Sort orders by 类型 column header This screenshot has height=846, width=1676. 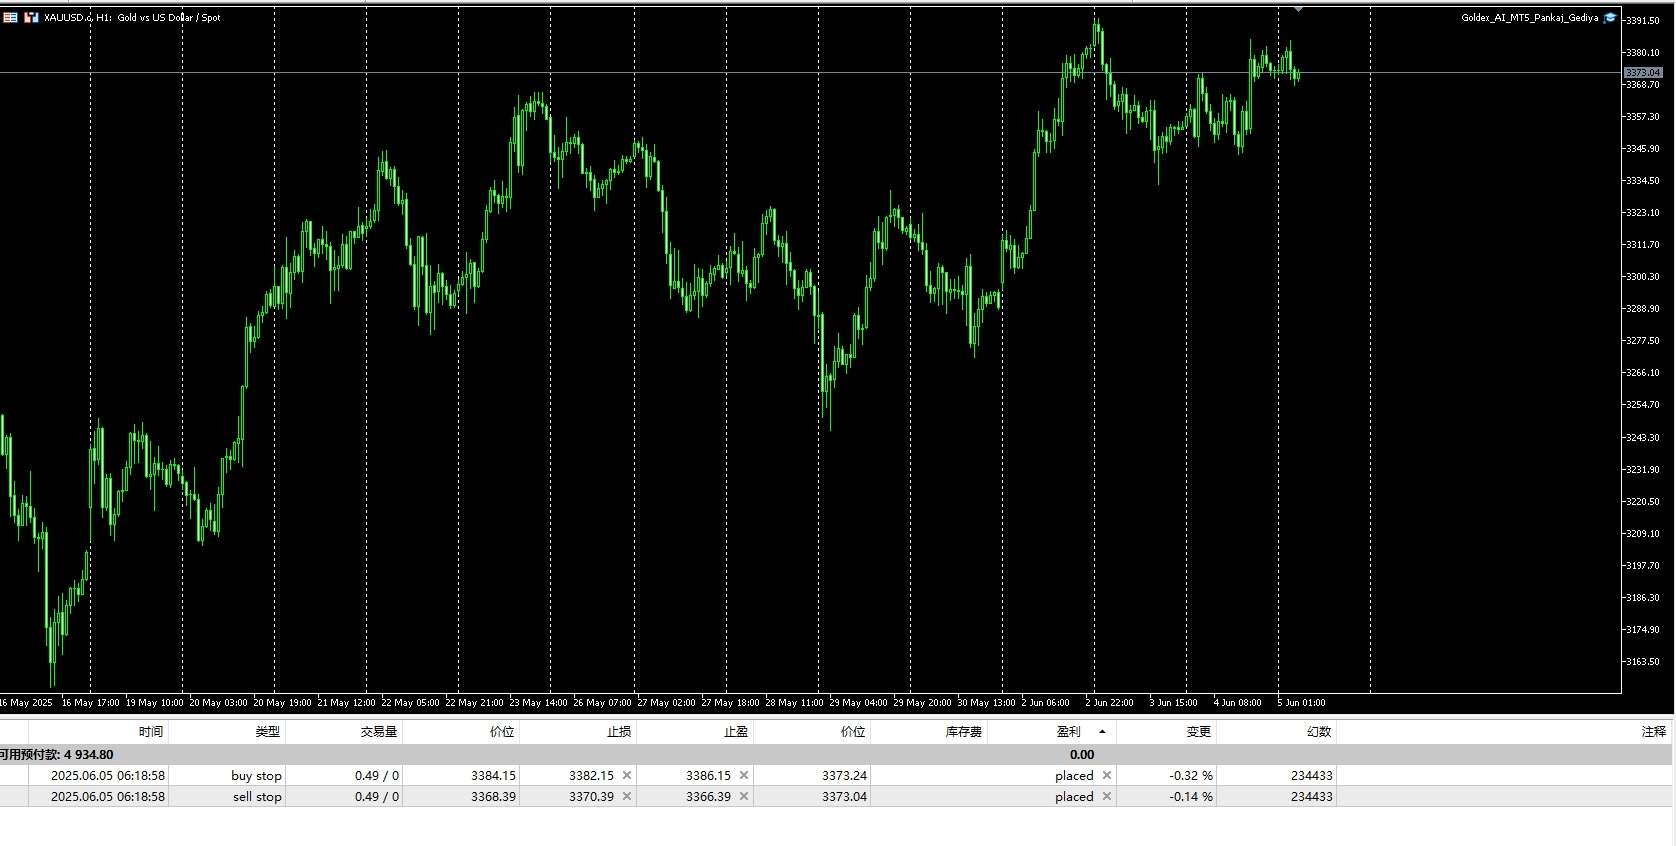pyautogui.click(x=267, y=732)
